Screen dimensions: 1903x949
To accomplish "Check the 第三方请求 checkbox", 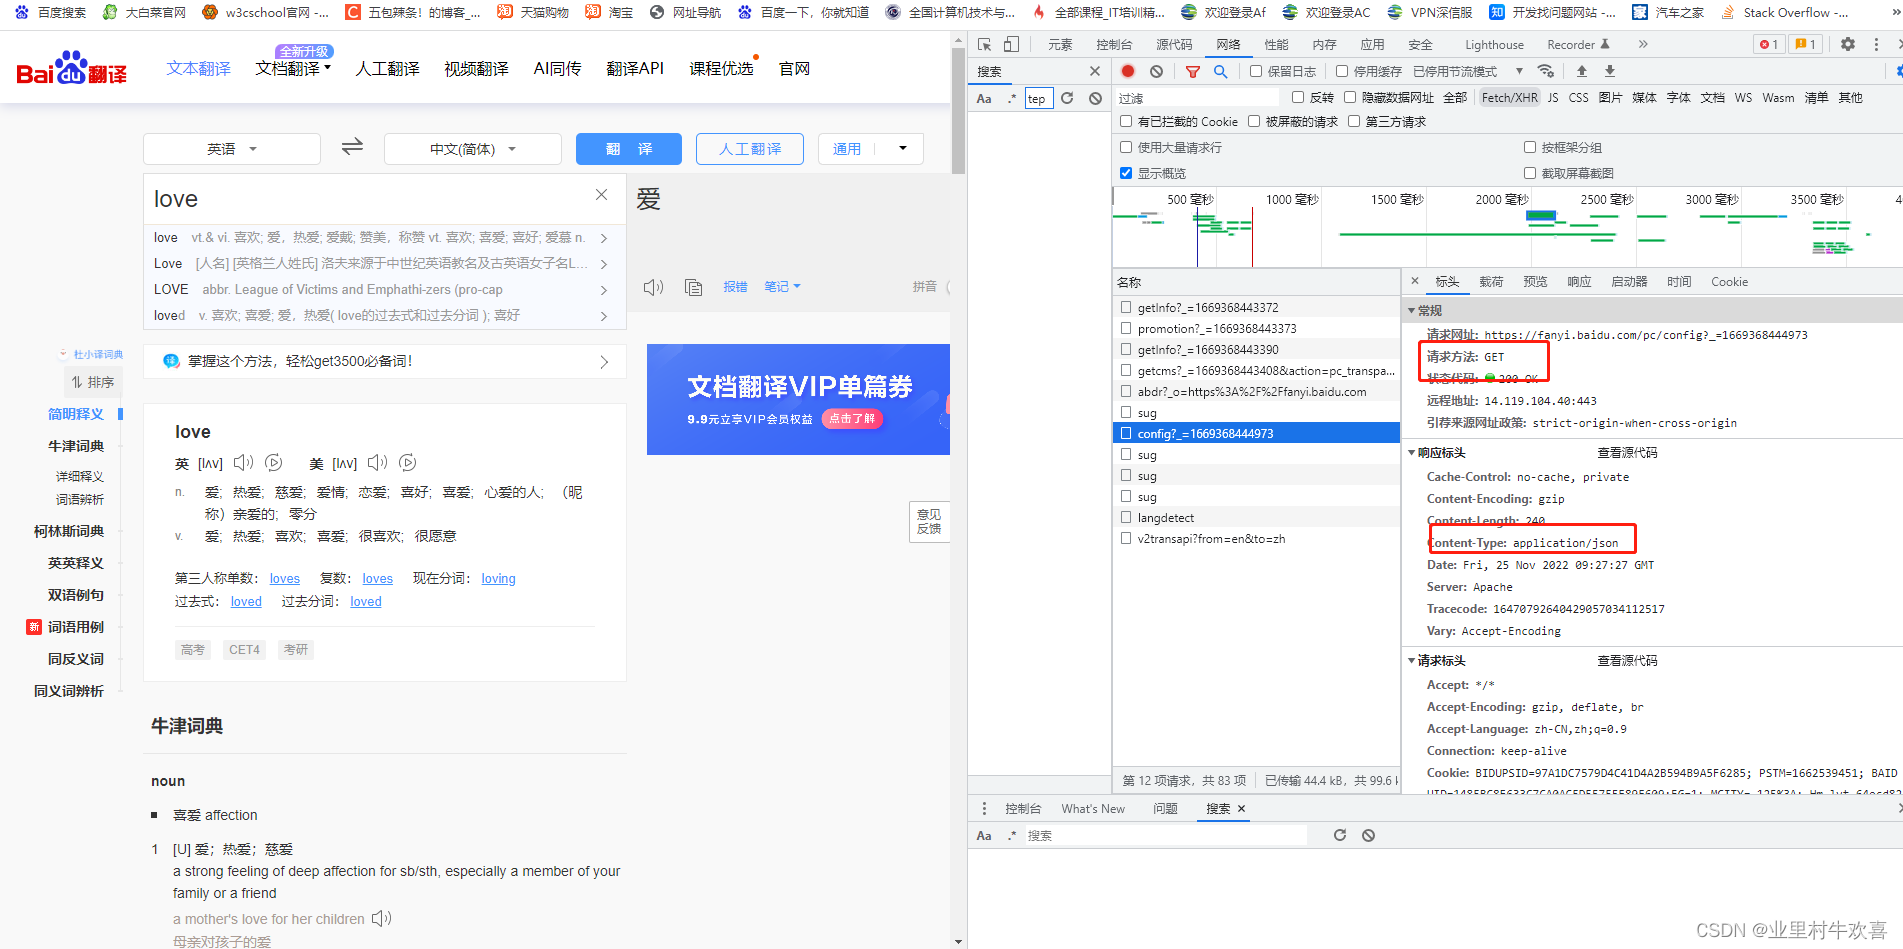I will [x=1354, y=121].
